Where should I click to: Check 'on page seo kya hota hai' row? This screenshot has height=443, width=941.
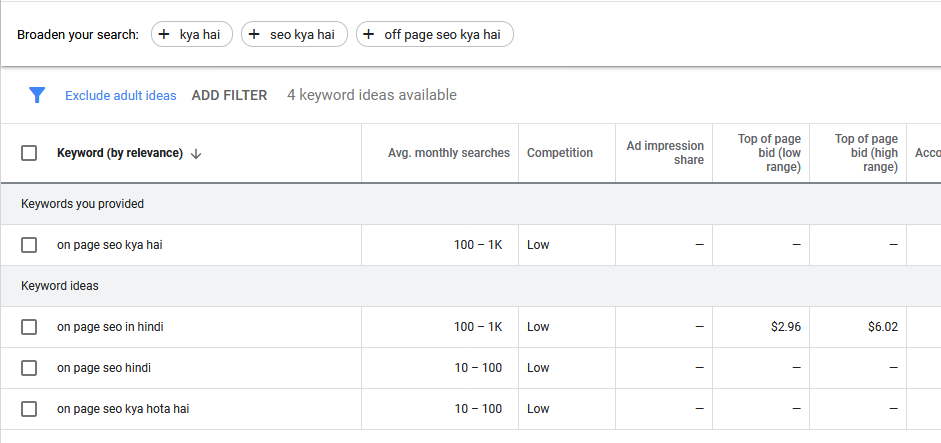tap(29, 409)
